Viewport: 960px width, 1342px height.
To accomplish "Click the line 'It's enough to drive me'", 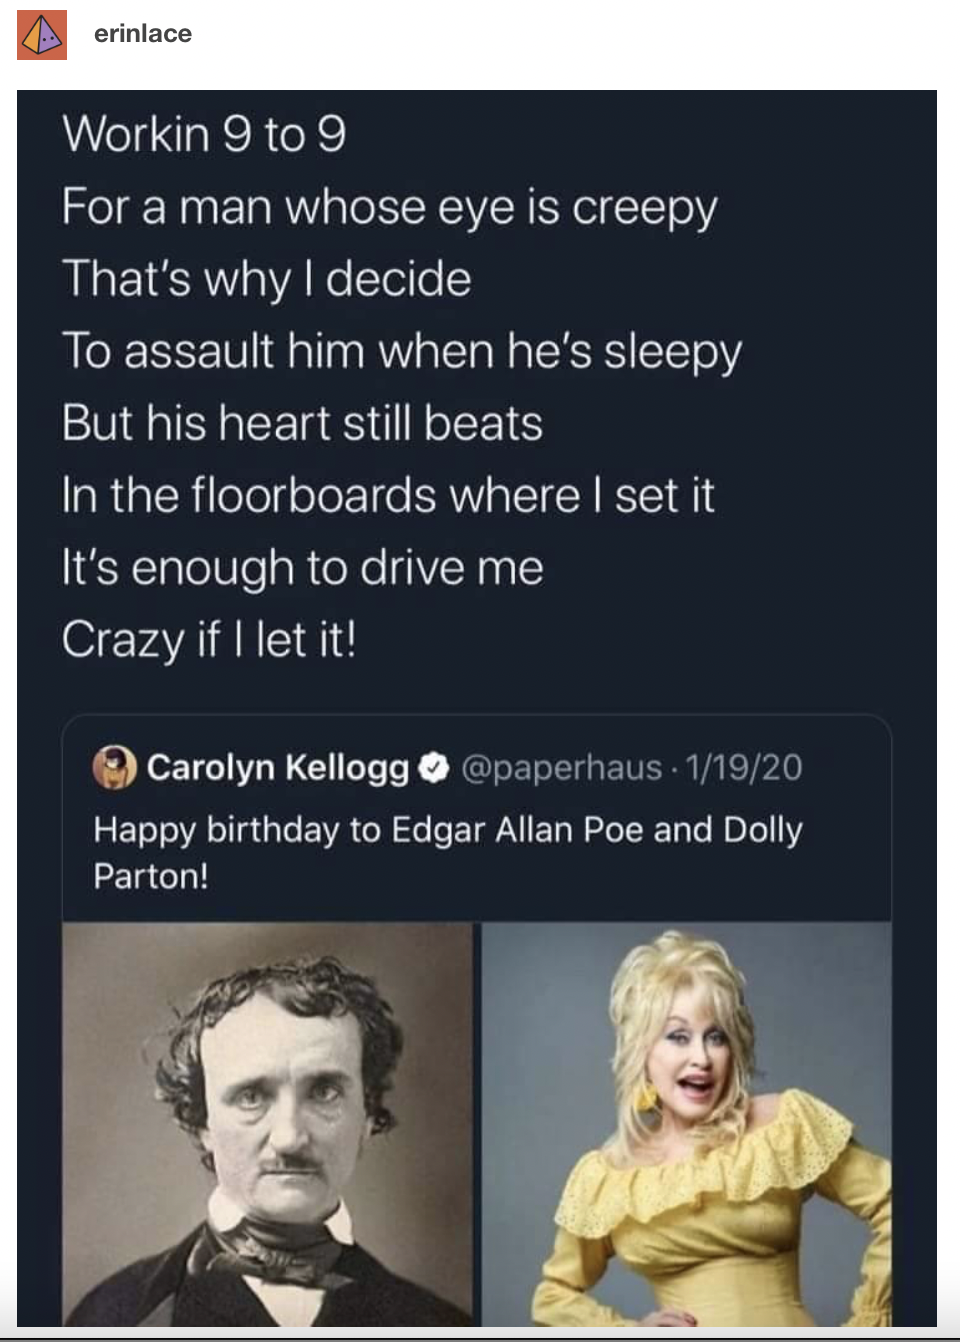I will pyautogui.click(x=302, y=568).
